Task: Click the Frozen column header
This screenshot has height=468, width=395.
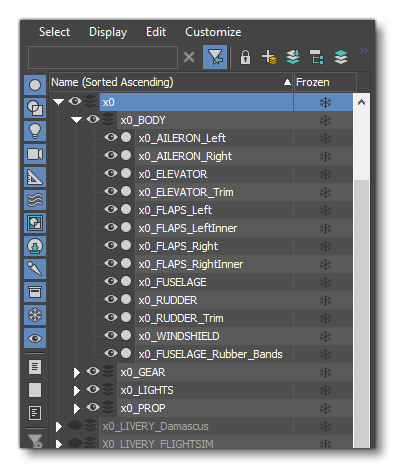Action: pos(325,82)
